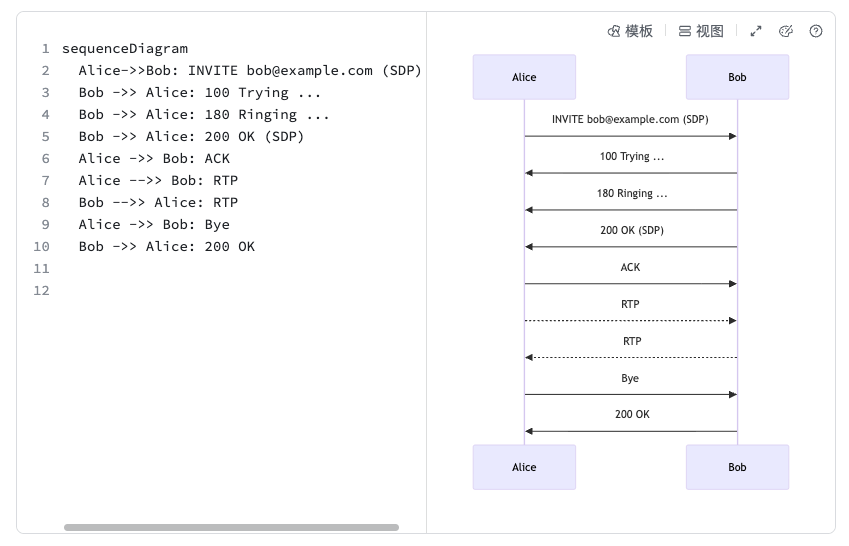Select the ACK message label in diagram
This screenshot has height=546, width=849.
pyautogui.click(x=630, y=267)
